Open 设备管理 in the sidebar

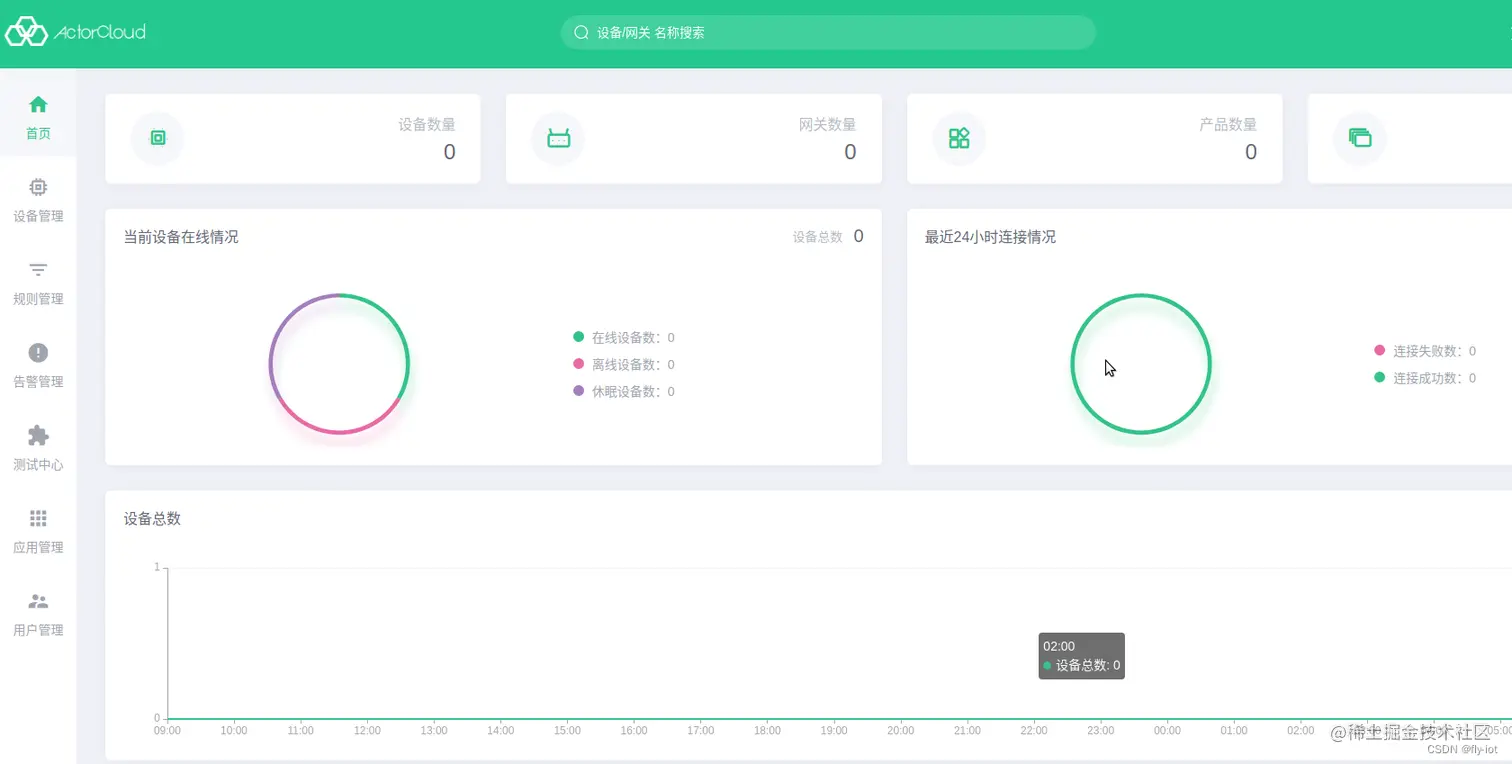point(38,200)
